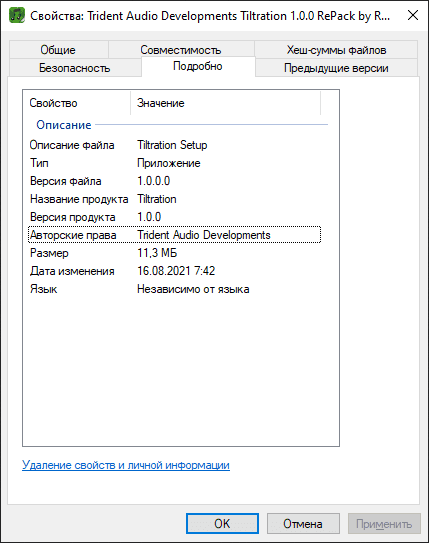Open the Совместимость tab

coord(181,50)
